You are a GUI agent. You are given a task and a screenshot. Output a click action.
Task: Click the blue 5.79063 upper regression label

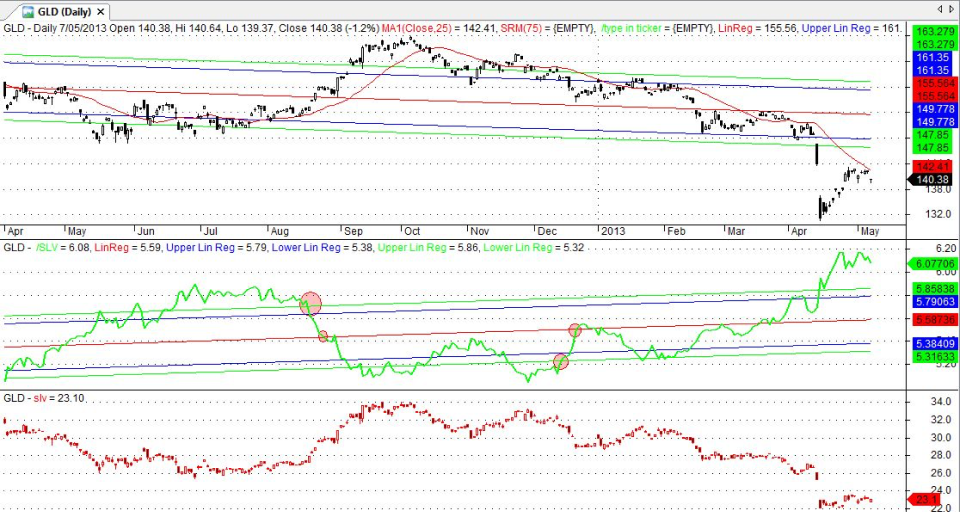point(933,302)
